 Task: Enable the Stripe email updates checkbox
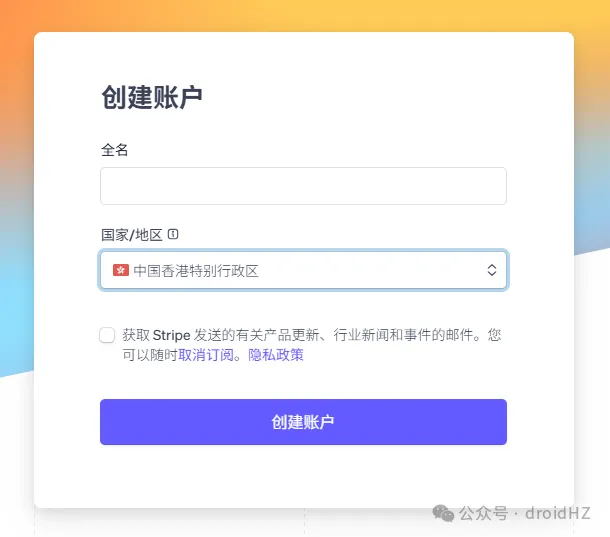[108, 335]
